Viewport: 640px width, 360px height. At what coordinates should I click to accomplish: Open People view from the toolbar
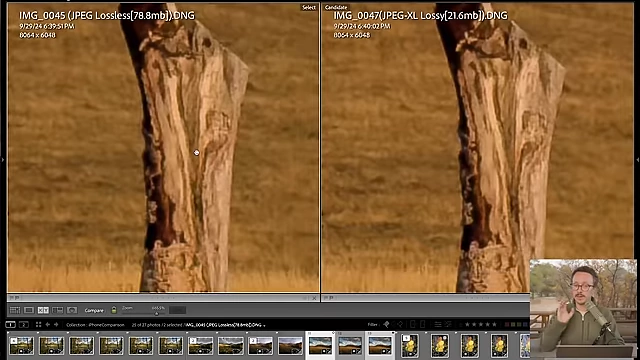click(x=72, y=310)
